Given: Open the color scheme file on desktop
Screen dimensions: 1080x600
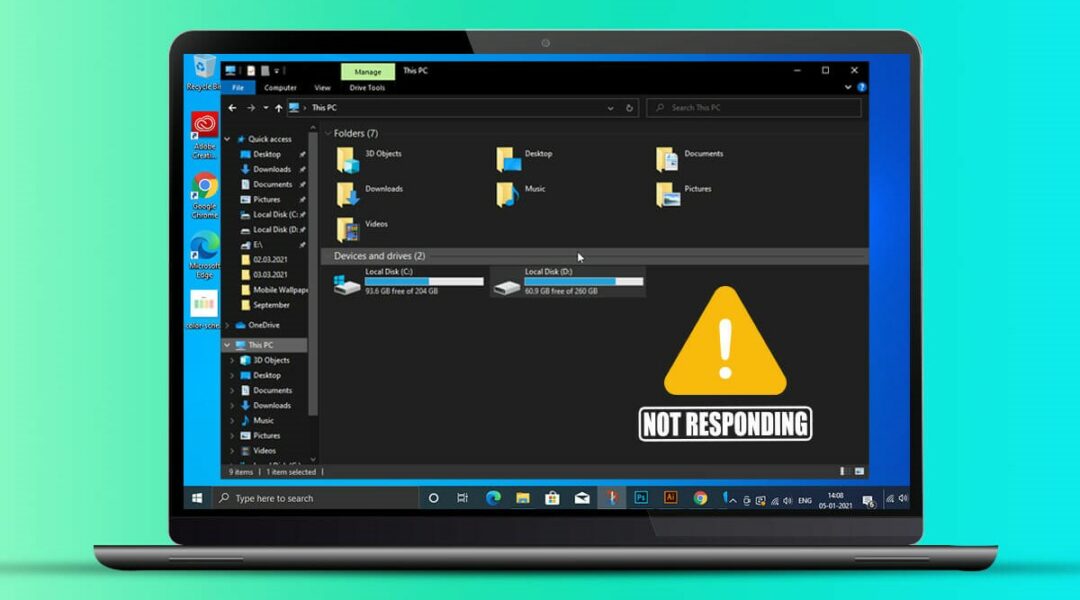Looking at the screenshot, I should click(204, 309).
